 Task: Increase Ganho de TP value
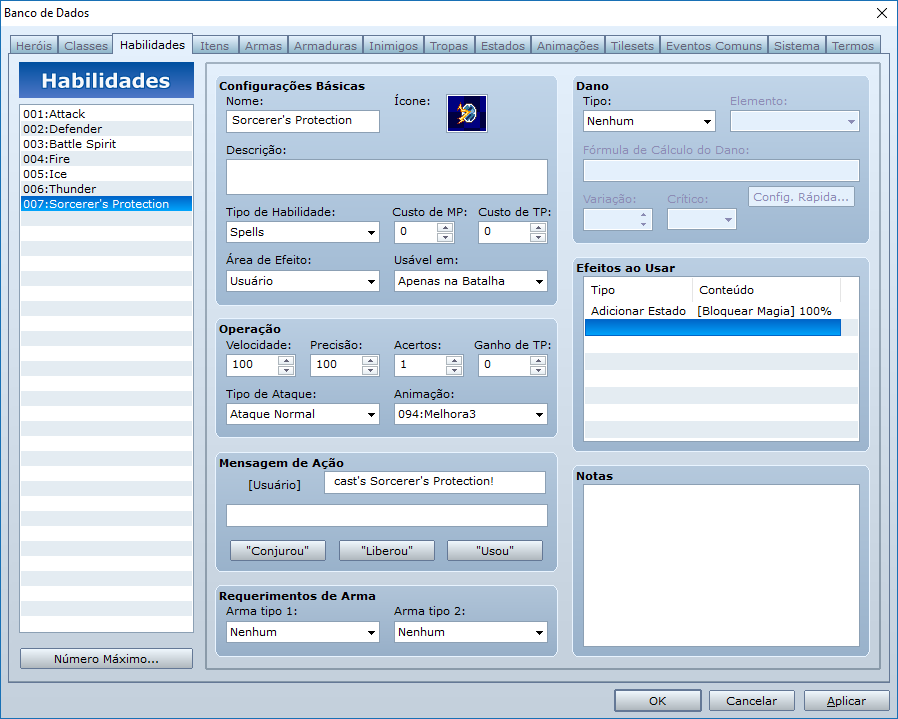click(x=538, y=360)
